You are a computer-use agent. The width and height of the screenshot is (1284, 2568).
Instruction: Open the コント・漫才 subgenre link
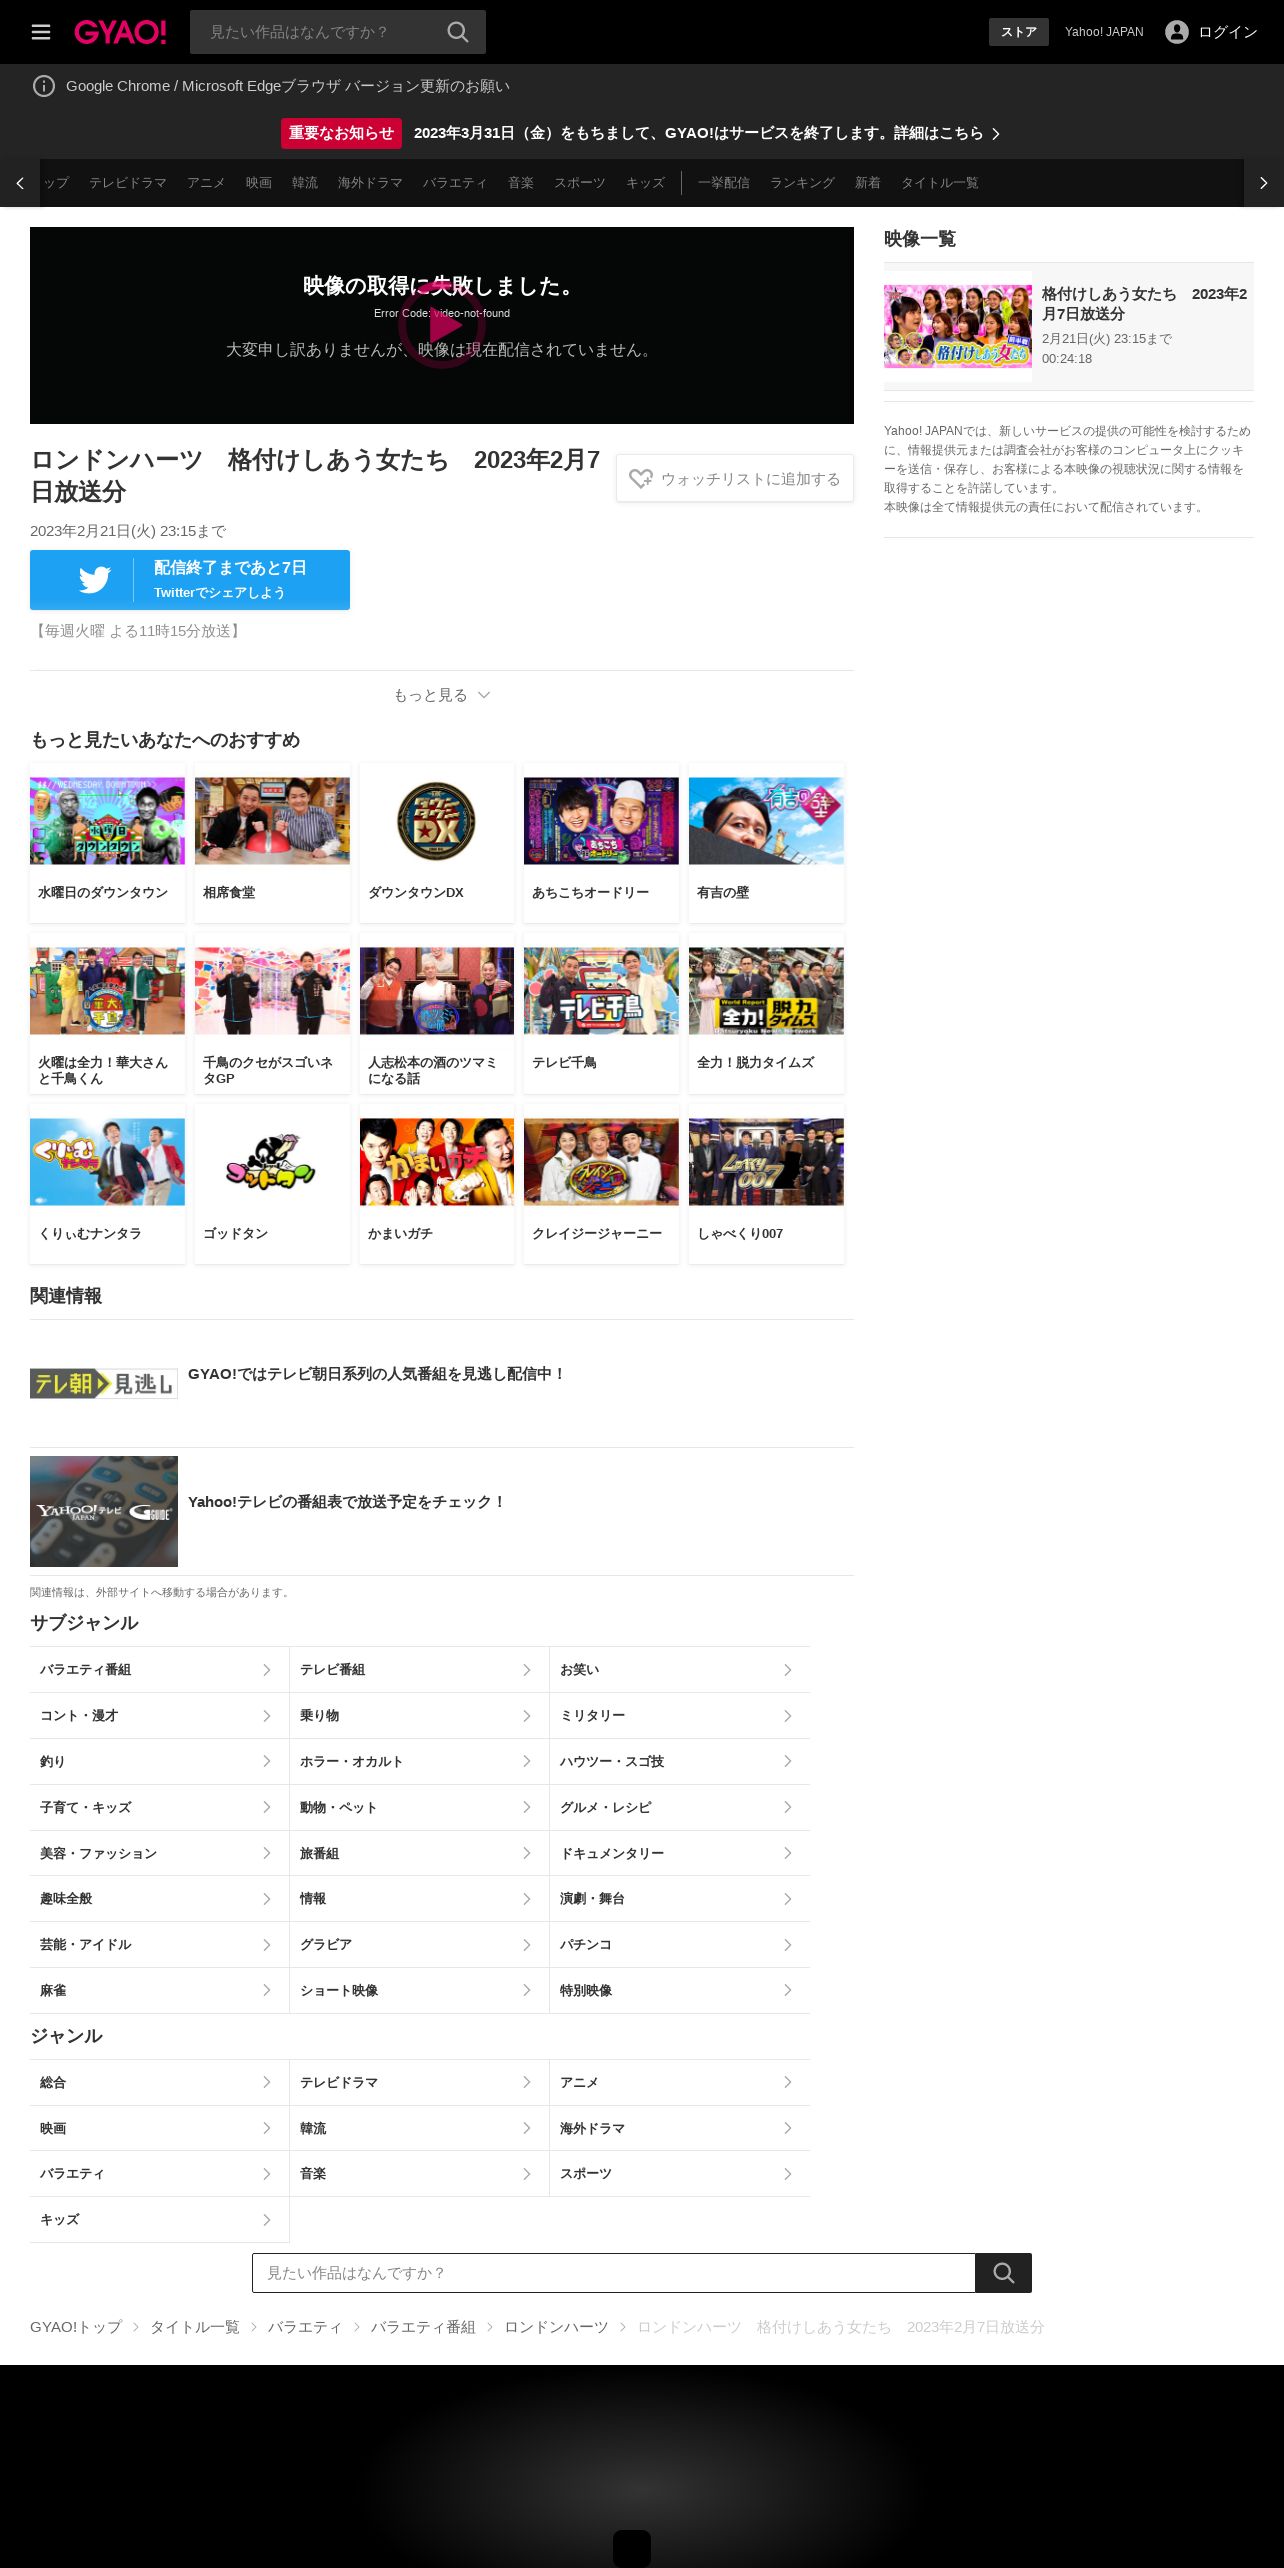pyautogui.click(x=159, y=1716)
